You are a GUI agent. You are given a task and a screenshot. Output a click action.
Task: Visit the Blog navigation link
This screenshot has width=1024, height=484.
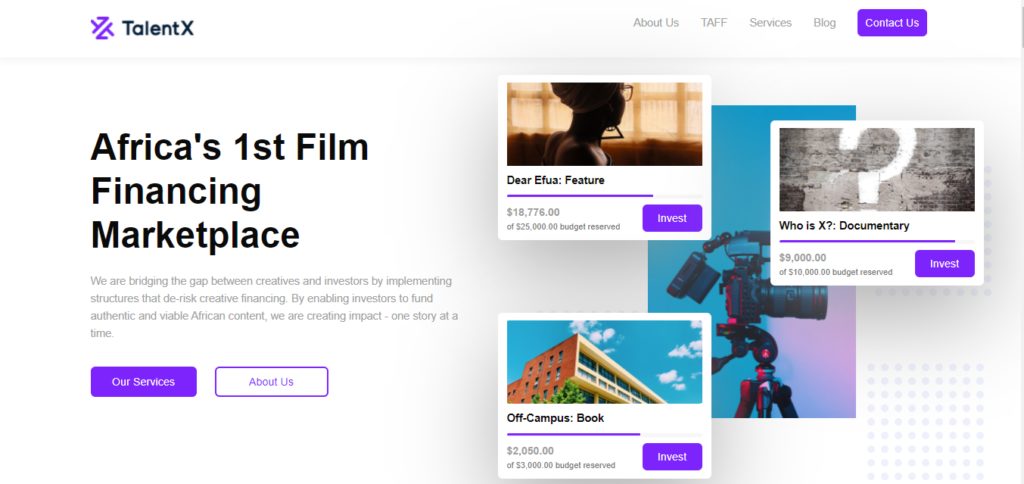click(x=824, y=23)
